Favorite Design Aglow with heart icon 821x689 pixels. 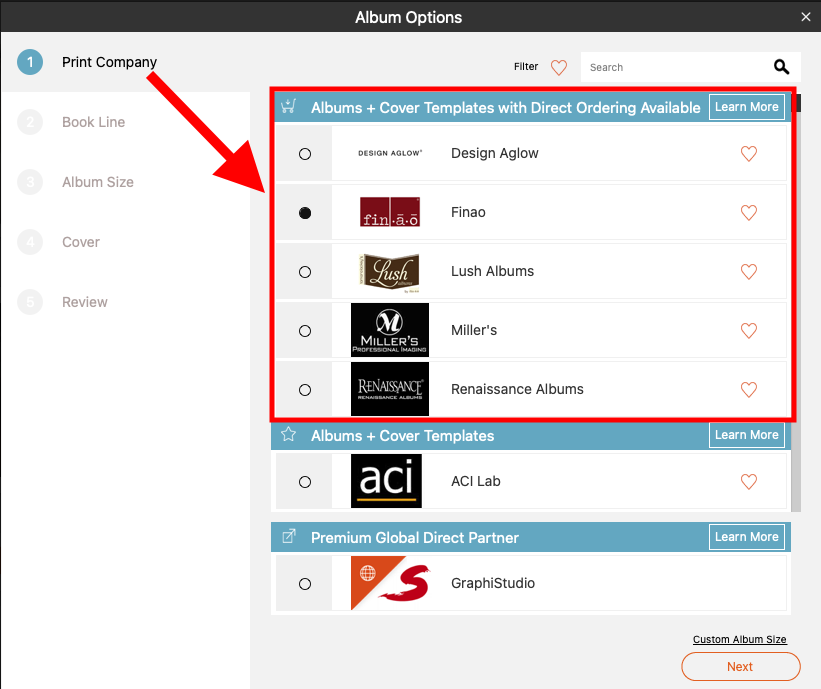(x=748, y=153)
